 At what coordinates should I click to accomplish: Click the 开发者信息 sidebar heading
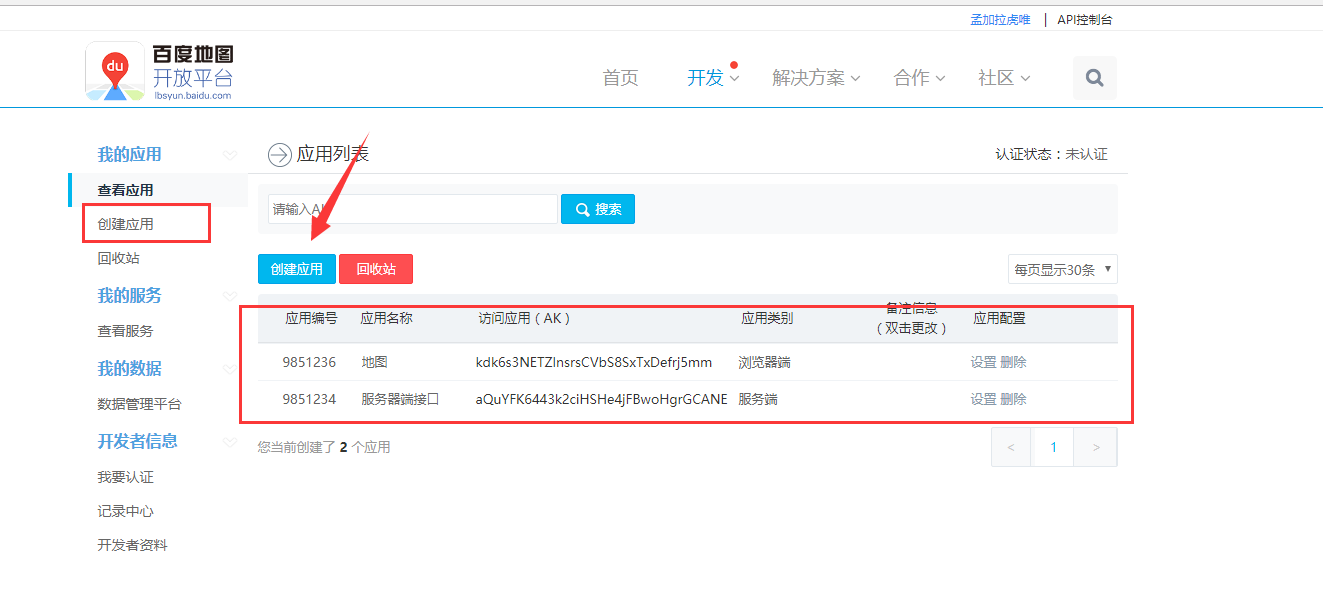(x=137, y=442)
